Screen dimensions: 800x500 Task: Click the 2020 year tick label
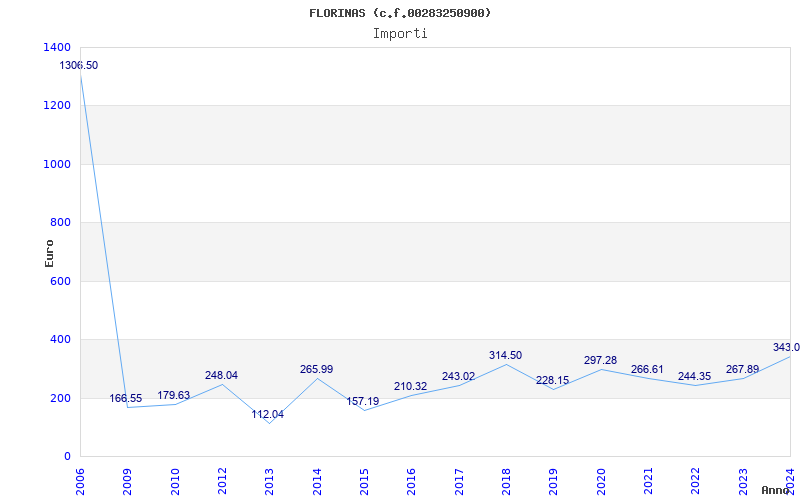pyautogui.click(x=601, y=482)
